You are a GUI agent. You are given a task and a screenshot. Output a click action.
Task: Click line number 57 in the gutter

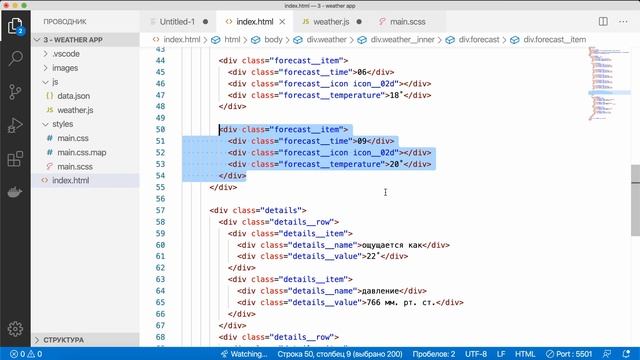click(160, 210)
